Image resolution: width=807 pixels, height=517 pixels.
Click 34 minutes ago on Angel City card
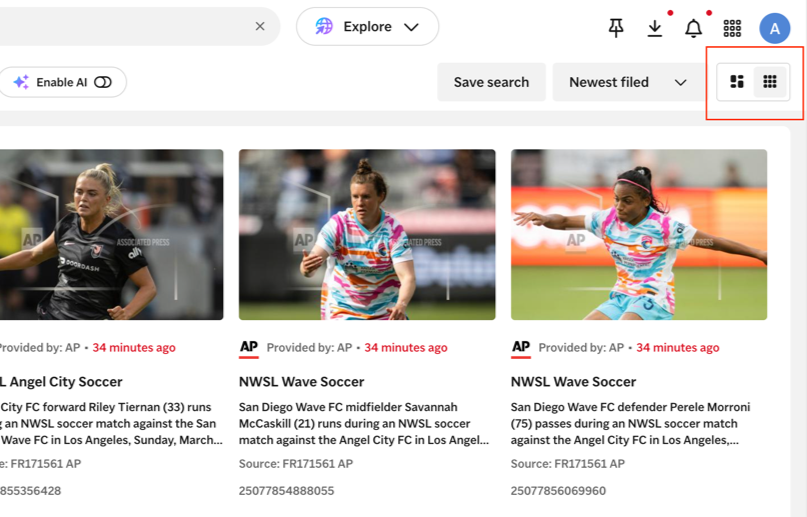pos(134,348)
